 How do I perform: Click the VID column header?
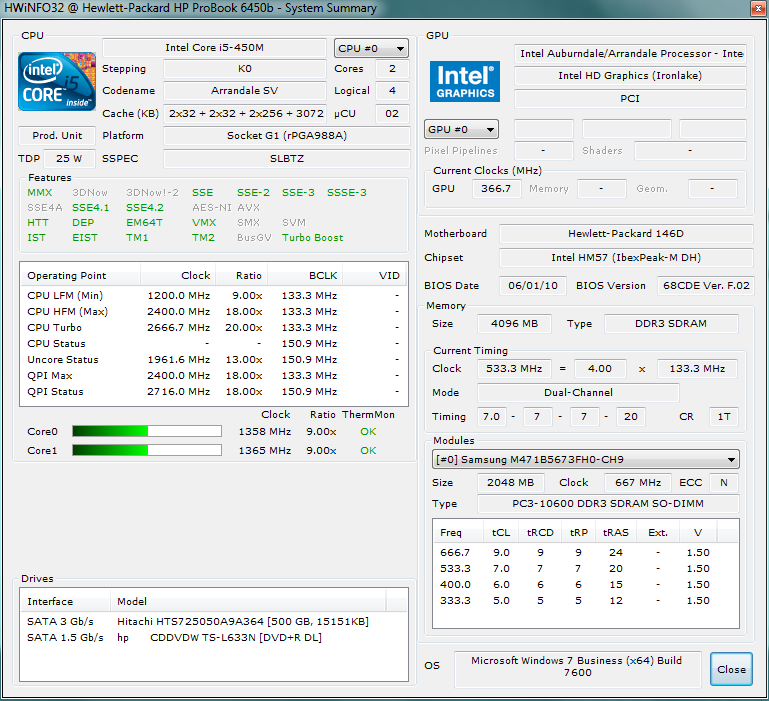(374, 276)
